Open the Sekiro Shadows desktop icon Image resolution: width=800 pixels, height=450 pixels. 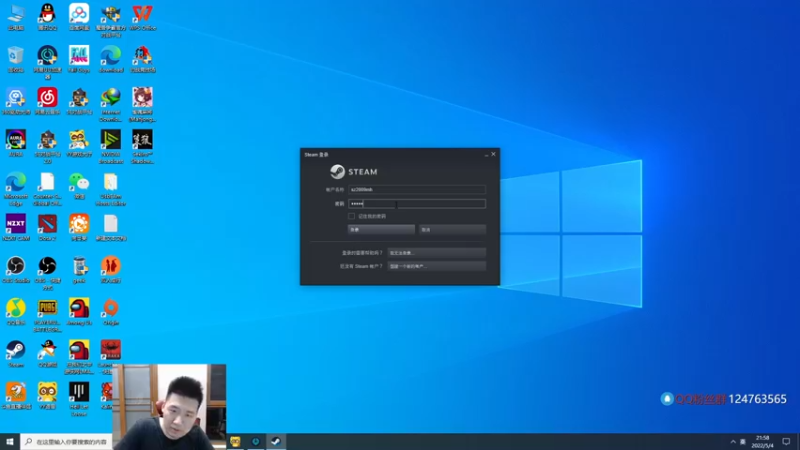[142, 146]
